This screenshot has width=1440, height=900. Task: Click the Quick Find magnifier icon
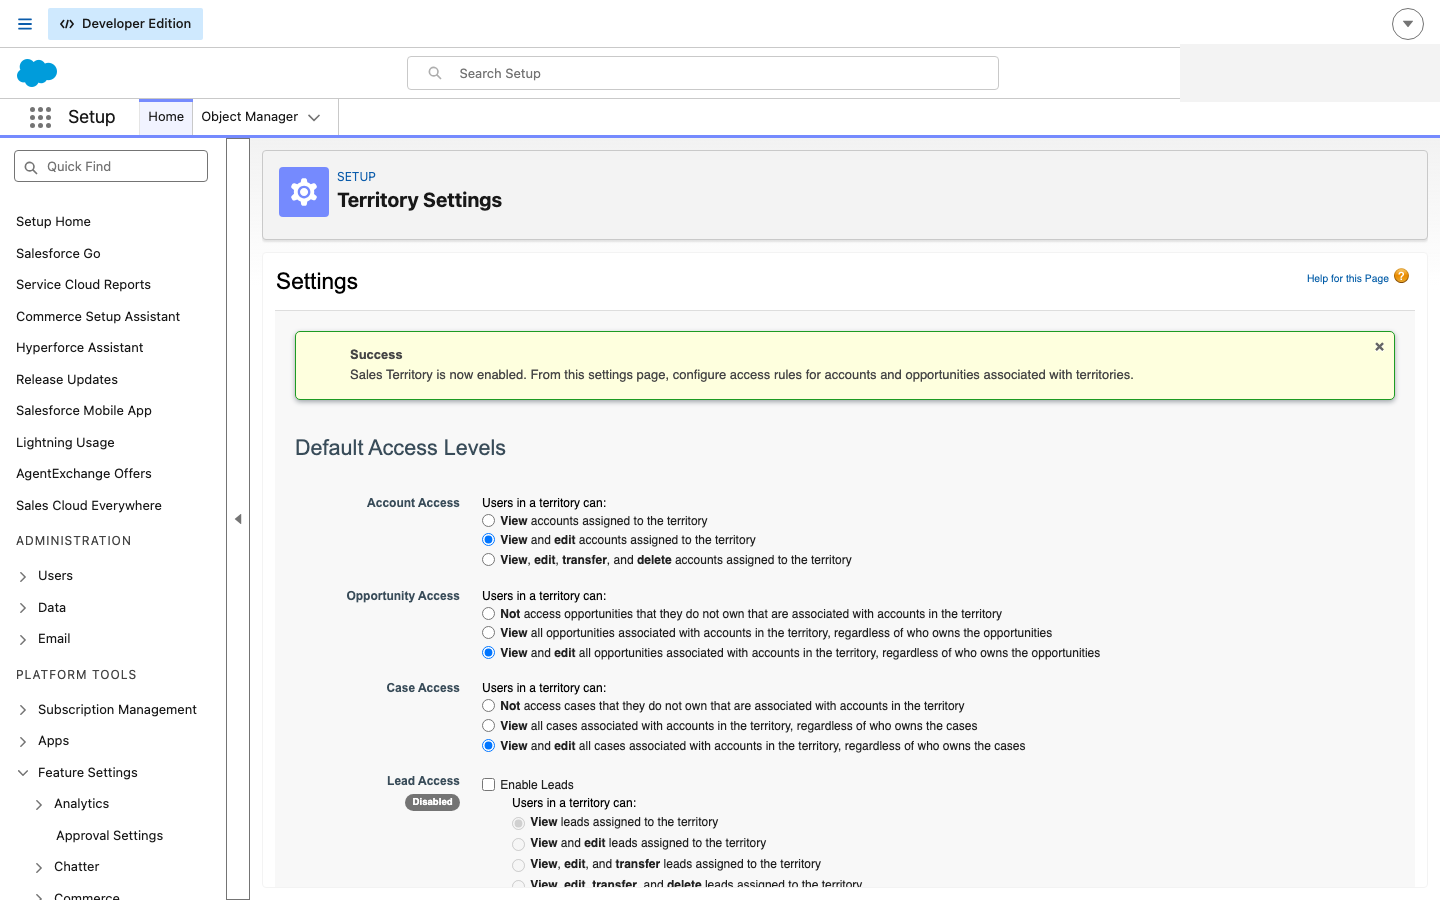pos(31,167)
